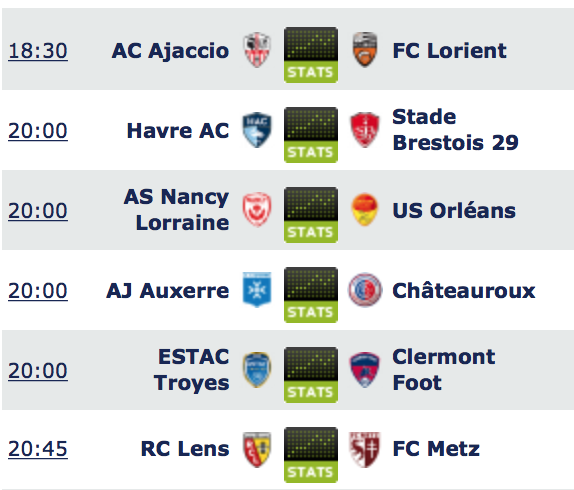Open STATS for Troyes vs Clermont Foot
Viewport: 574px width, 490px height.
tap(311, 375)
